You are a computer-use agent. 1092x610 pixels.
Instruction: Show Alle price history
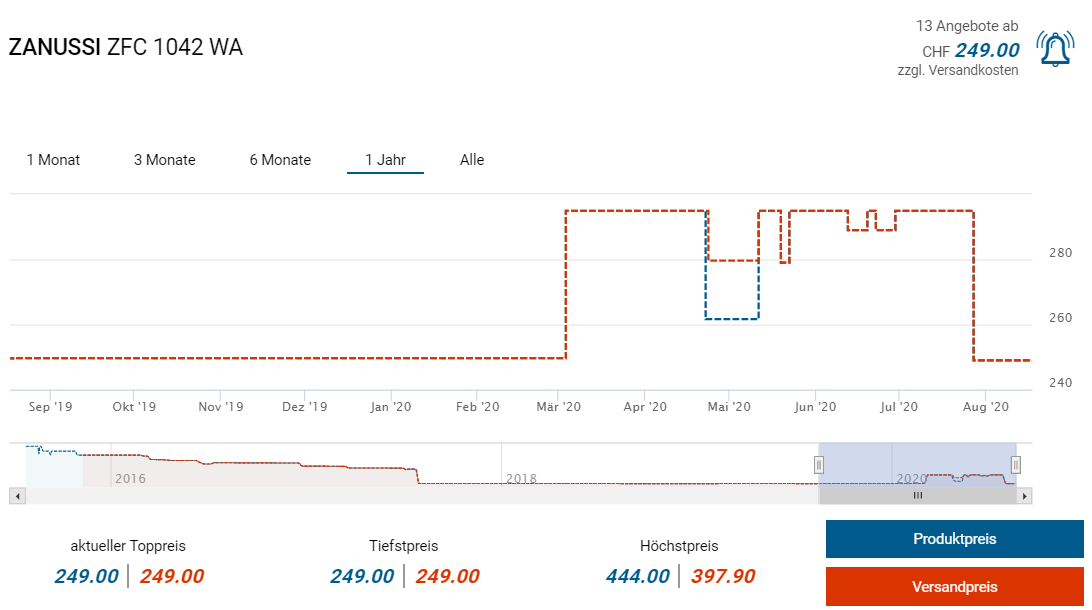[x=472, y=160]
